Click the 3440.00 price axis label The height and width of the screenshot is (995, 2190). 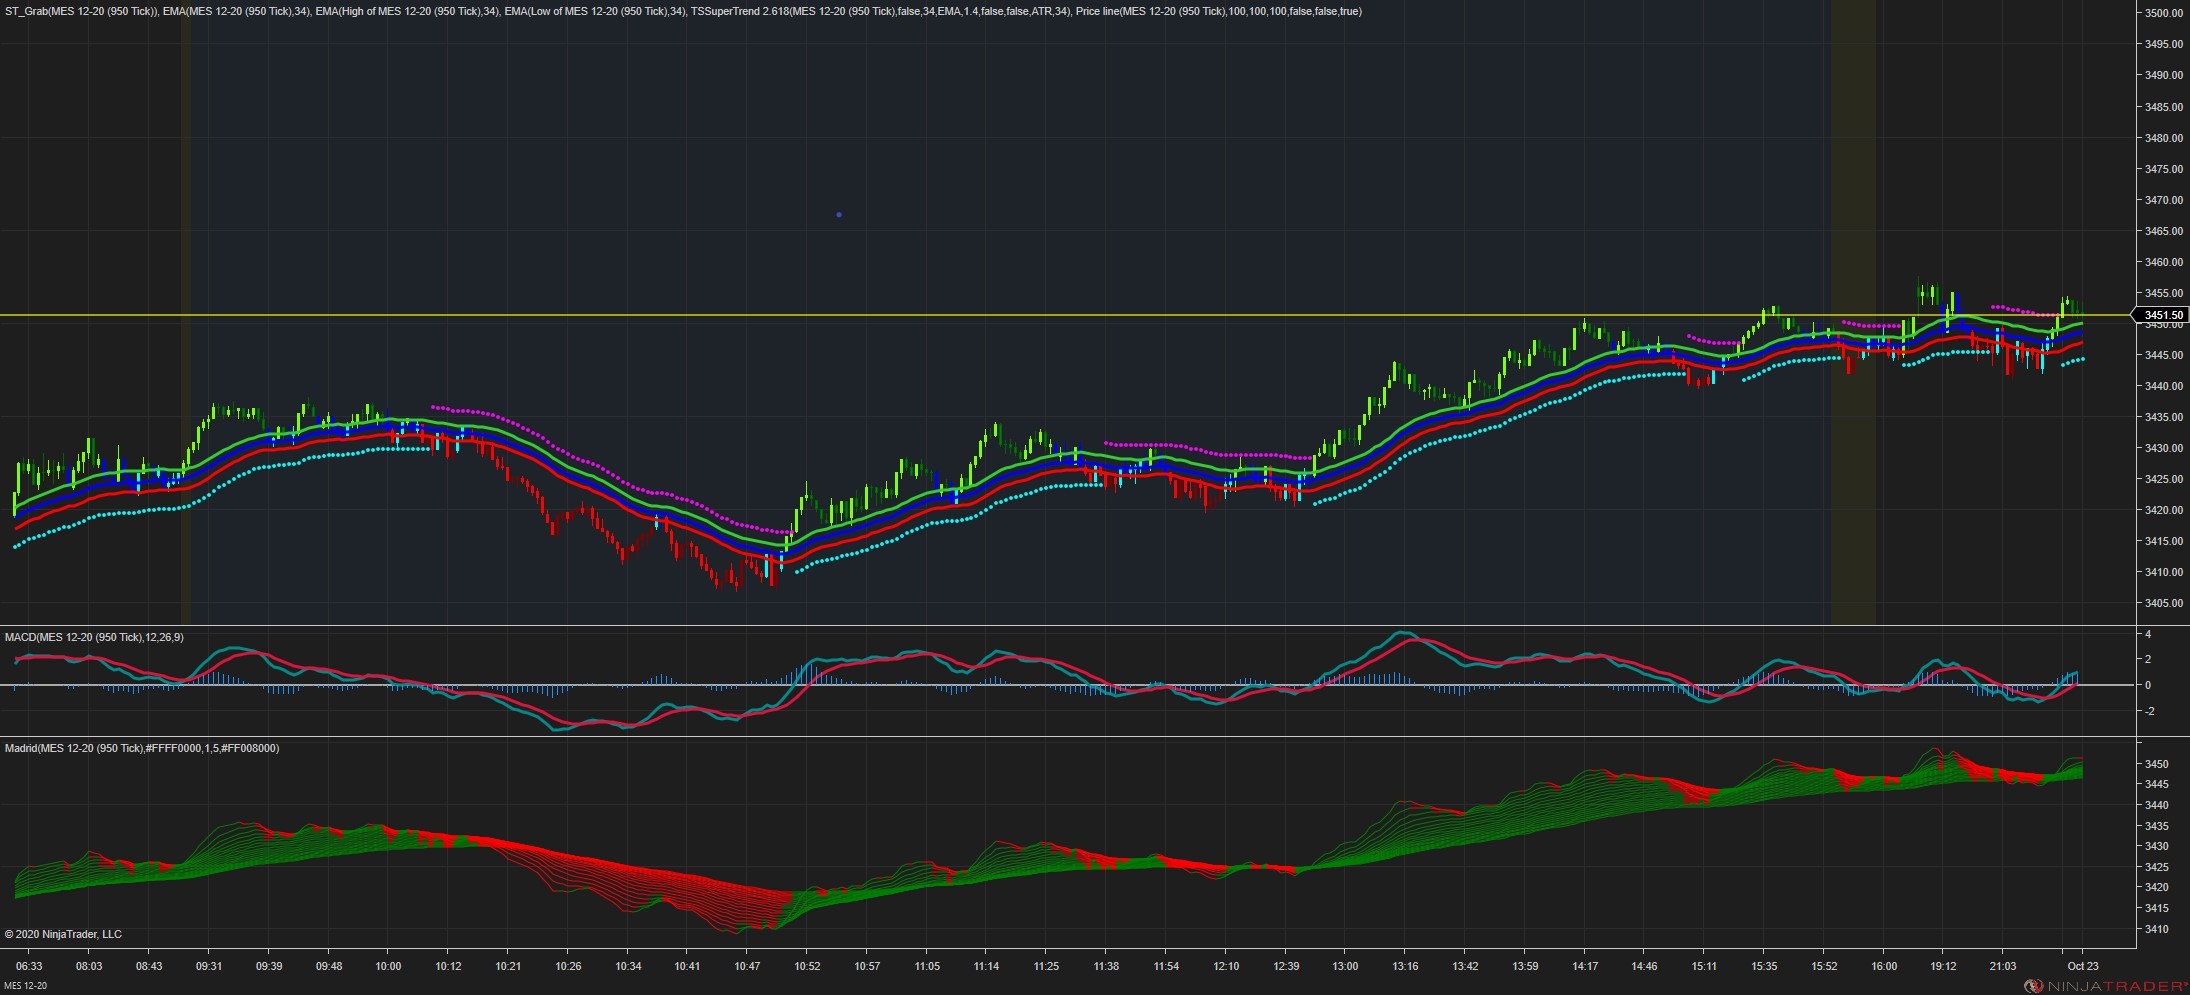2164,386
